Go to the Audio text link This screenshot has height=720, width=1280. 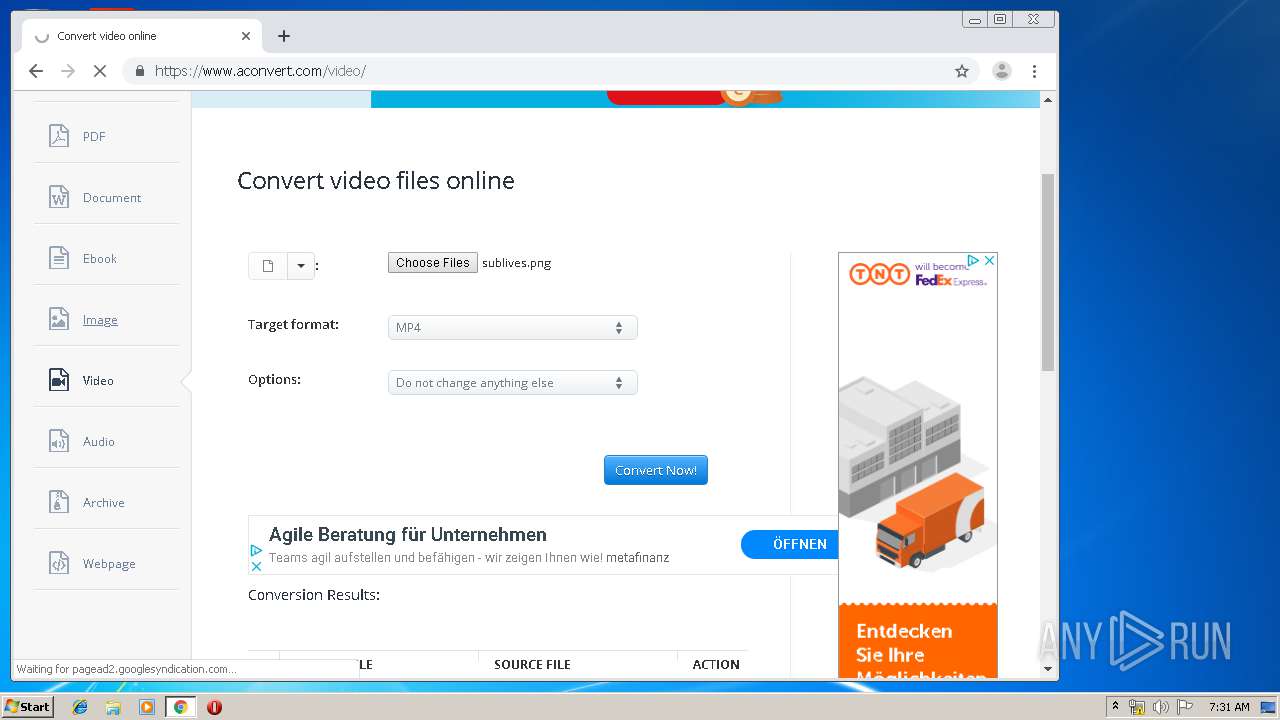99,442
